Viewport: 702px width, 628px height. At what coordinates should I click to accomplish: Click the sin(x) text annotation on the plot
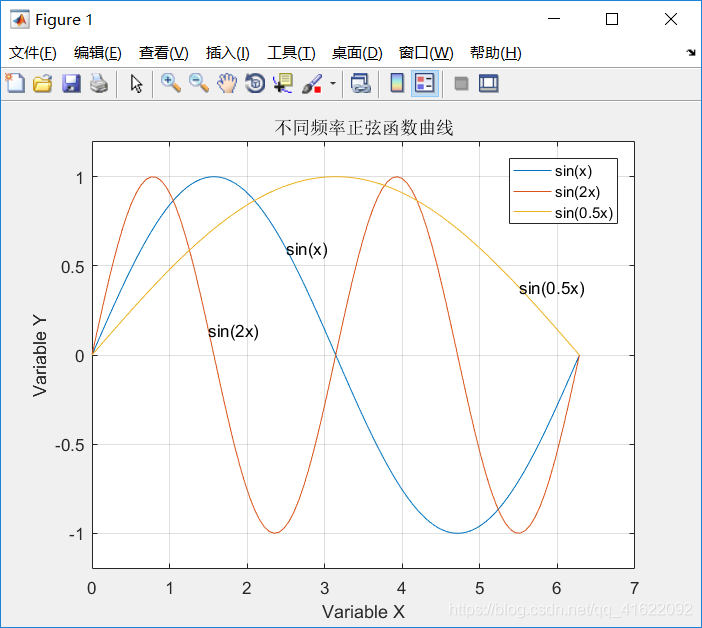pyautogui.click(x=307, y=250)
